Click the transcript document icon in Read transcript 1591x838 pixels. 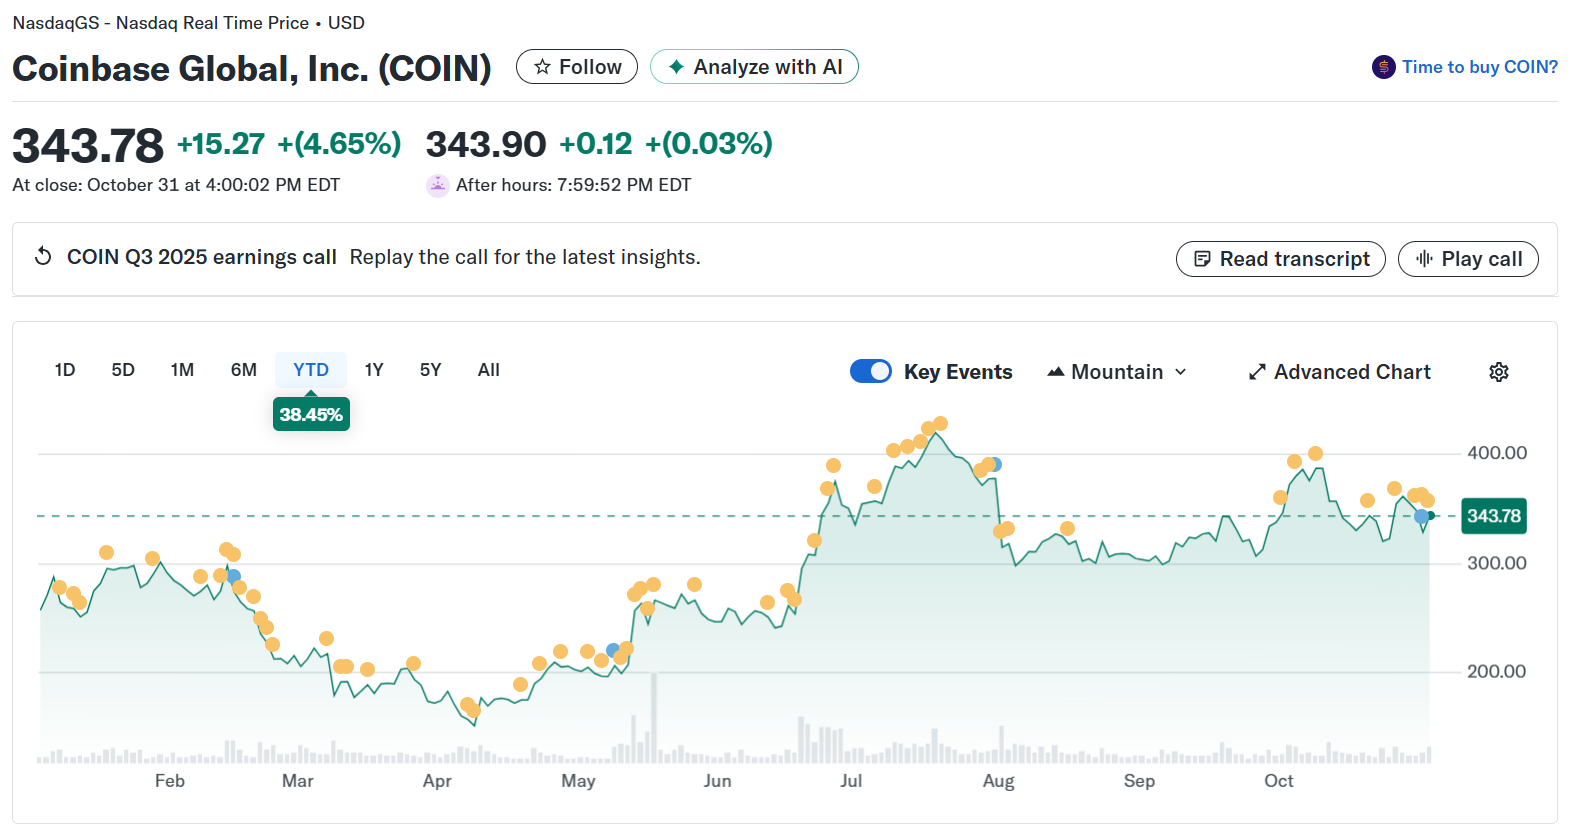tap(1201, 258)
